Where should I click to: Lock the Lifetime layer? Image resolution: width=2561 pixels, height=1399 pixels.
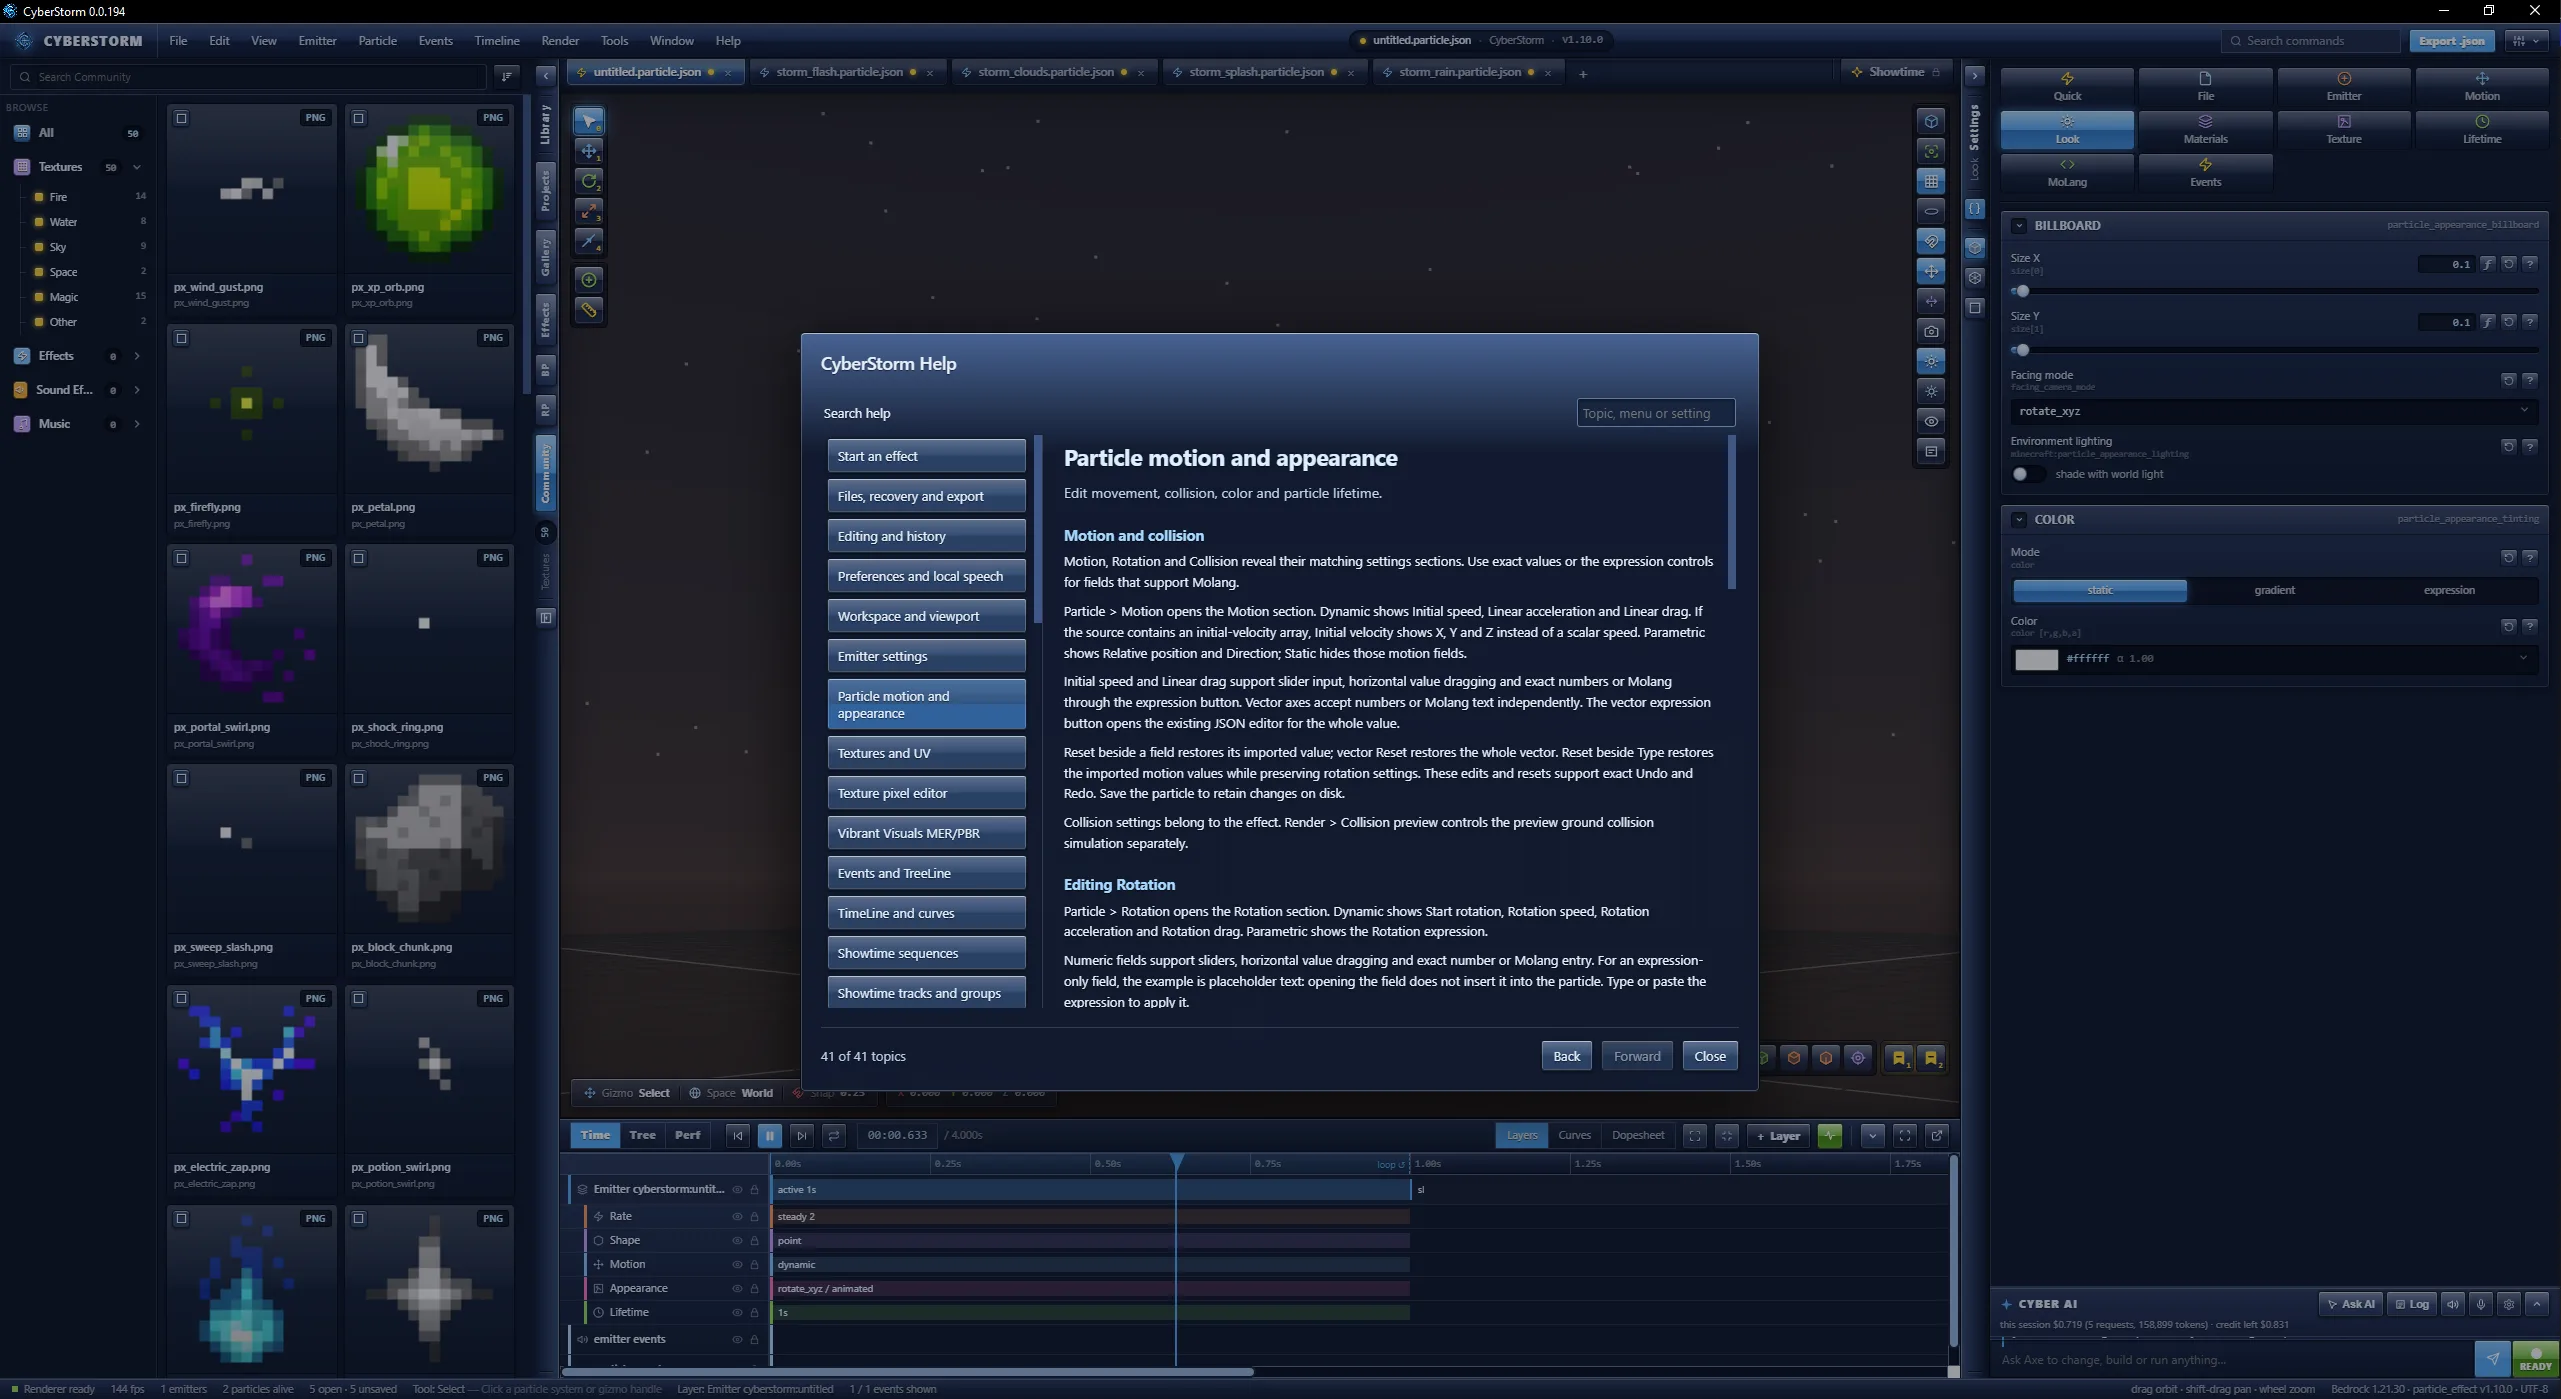(x=754, y=1313)
